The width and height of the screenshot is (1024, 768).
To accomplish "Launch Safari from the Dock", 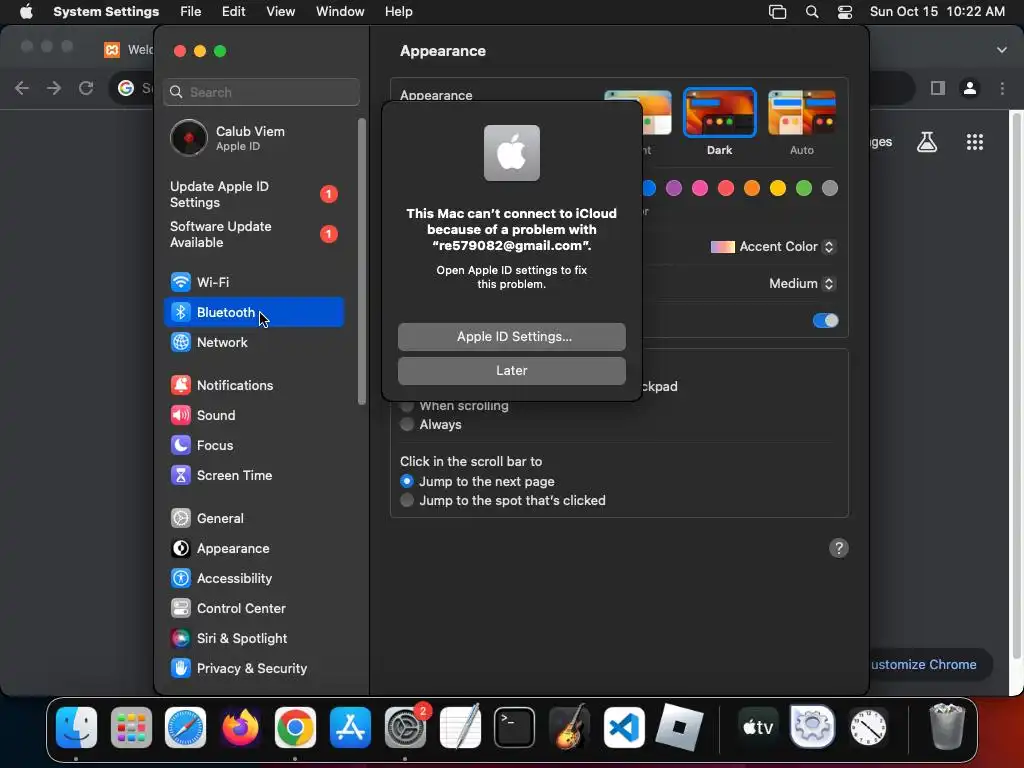I will [185, 728].
